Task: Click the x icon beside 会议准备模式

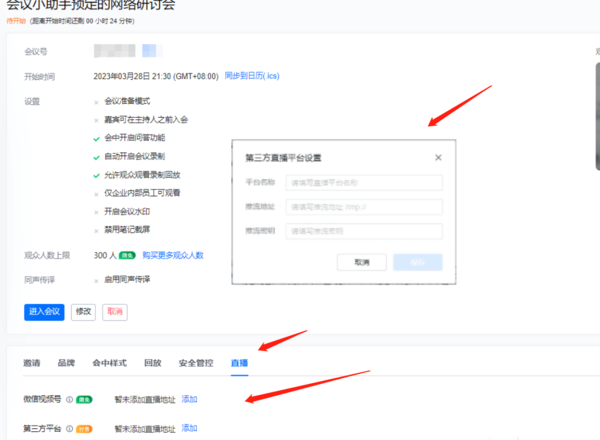Action: (96, 102)
